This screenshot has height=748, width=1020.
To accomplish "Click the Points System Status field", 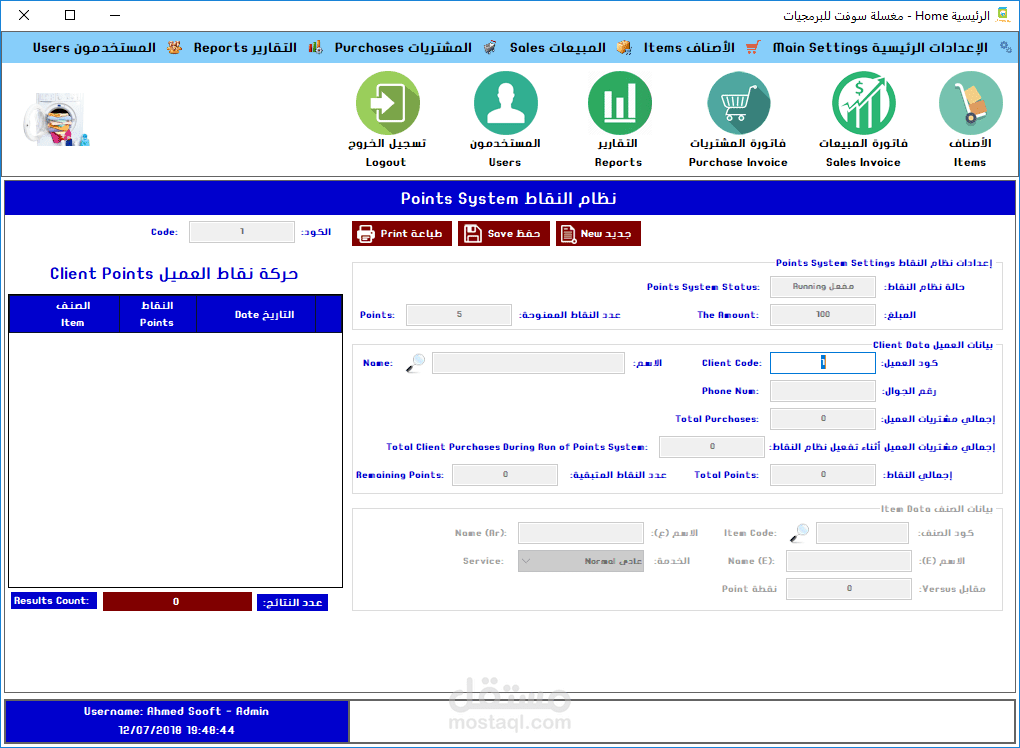I will coord(823,287).
